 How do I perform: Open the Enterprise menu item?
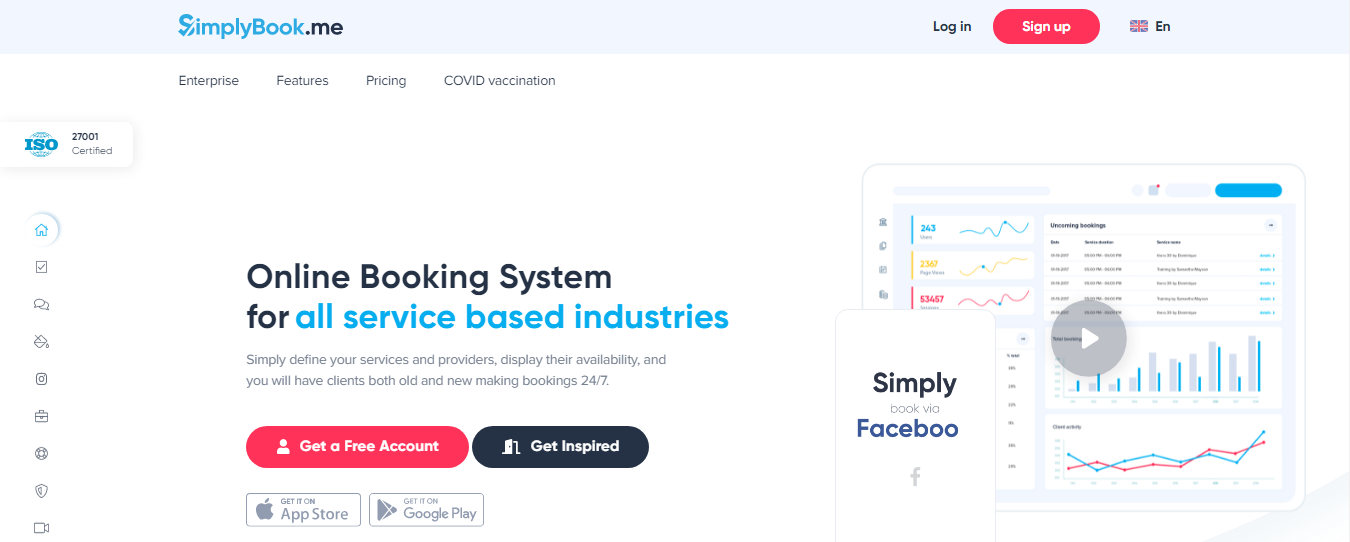pos(209,81)
